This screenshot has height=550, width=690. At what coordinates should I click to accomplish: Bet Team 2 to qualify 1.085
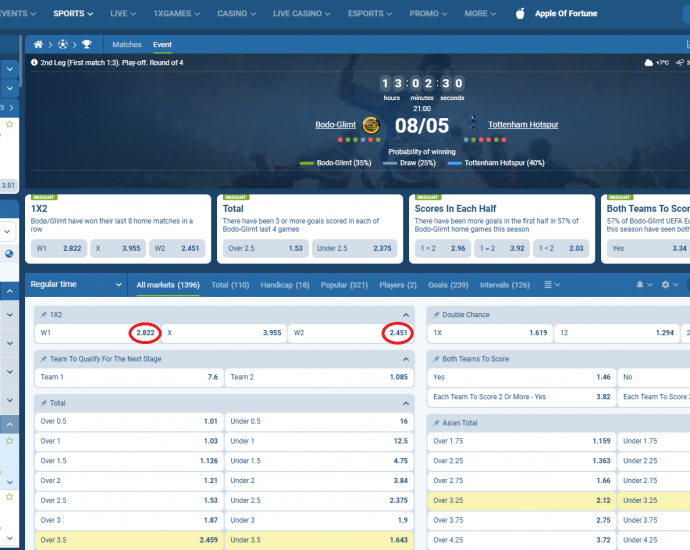click(319, 377)
